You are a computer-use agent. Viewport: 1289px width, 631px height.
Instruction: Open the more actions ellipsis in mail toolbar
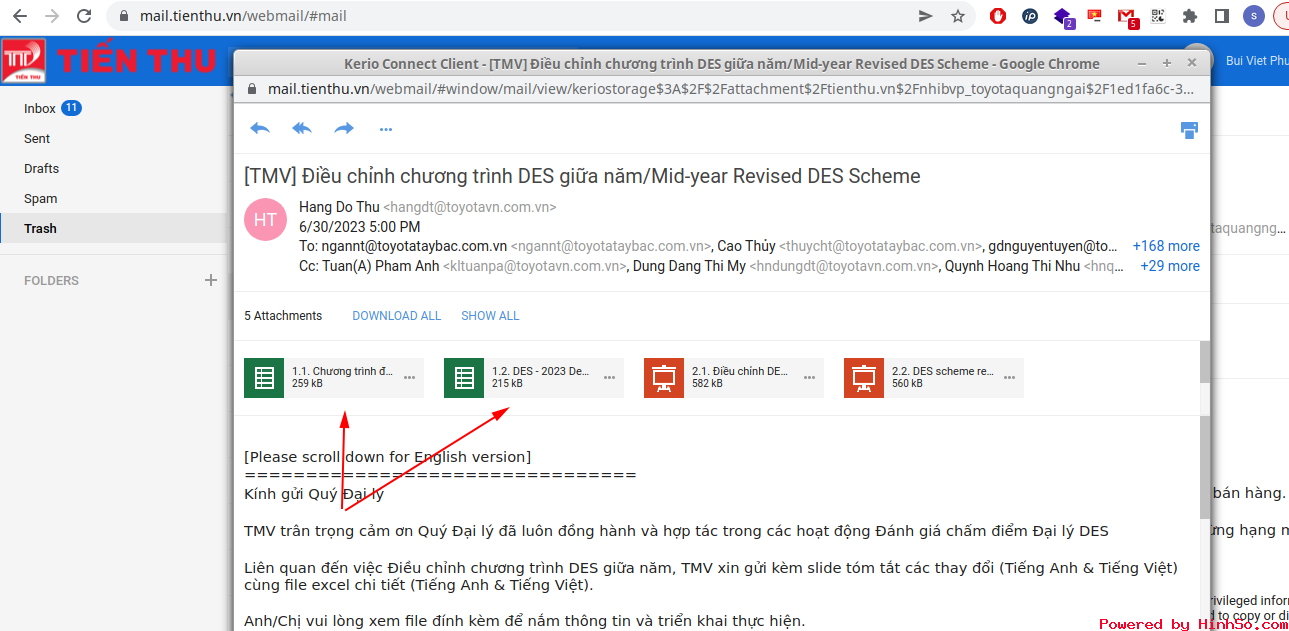point(386,129)
